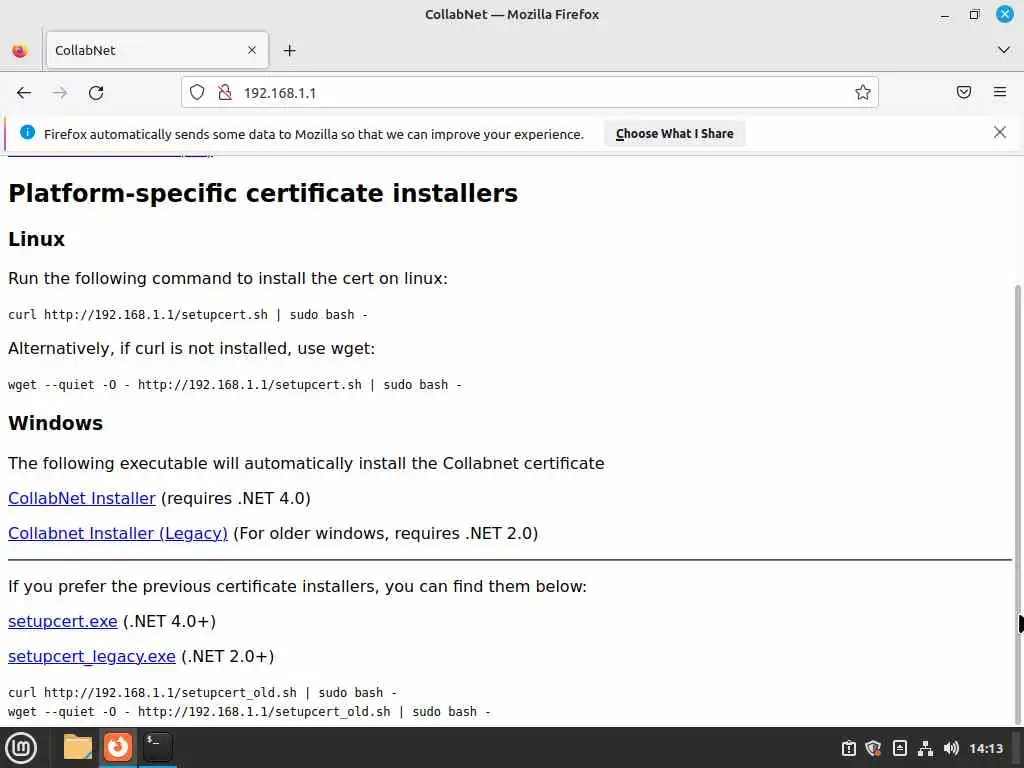The height and width of the screenshot is (768, 1024).
Task: Click the forward navigation arrow
Action: pos(60,93)
